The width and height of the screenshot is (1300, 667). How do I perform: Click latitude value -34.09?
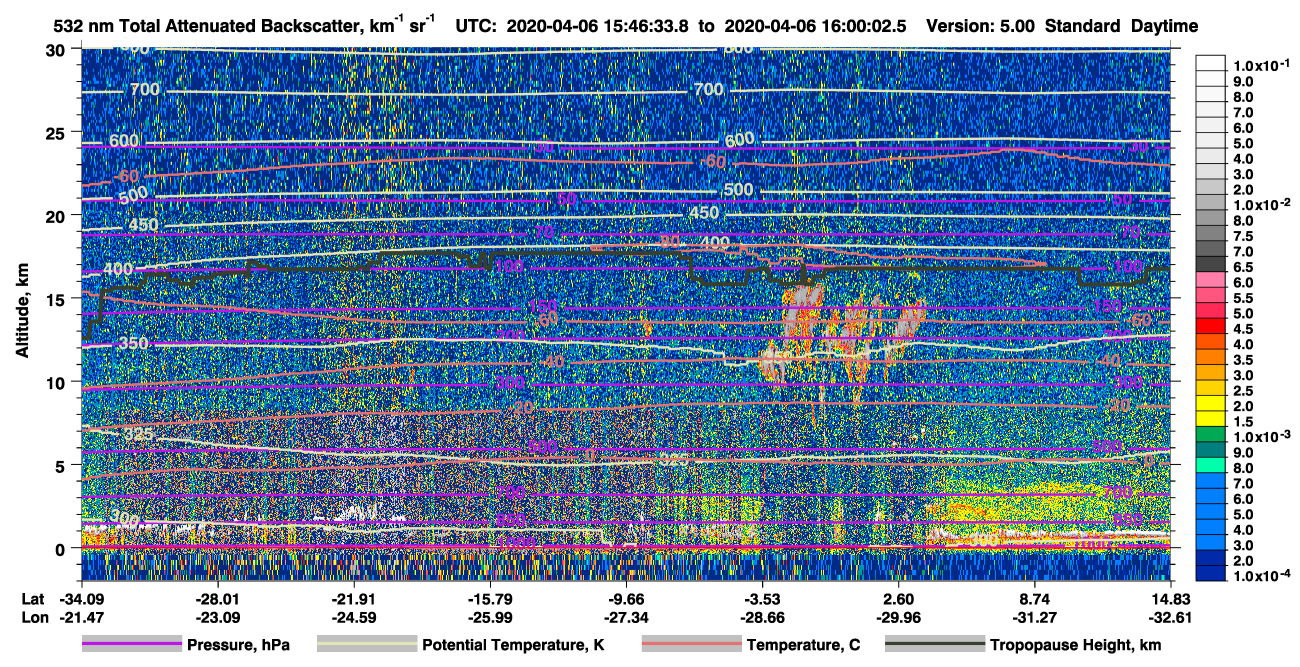point(81,597)
